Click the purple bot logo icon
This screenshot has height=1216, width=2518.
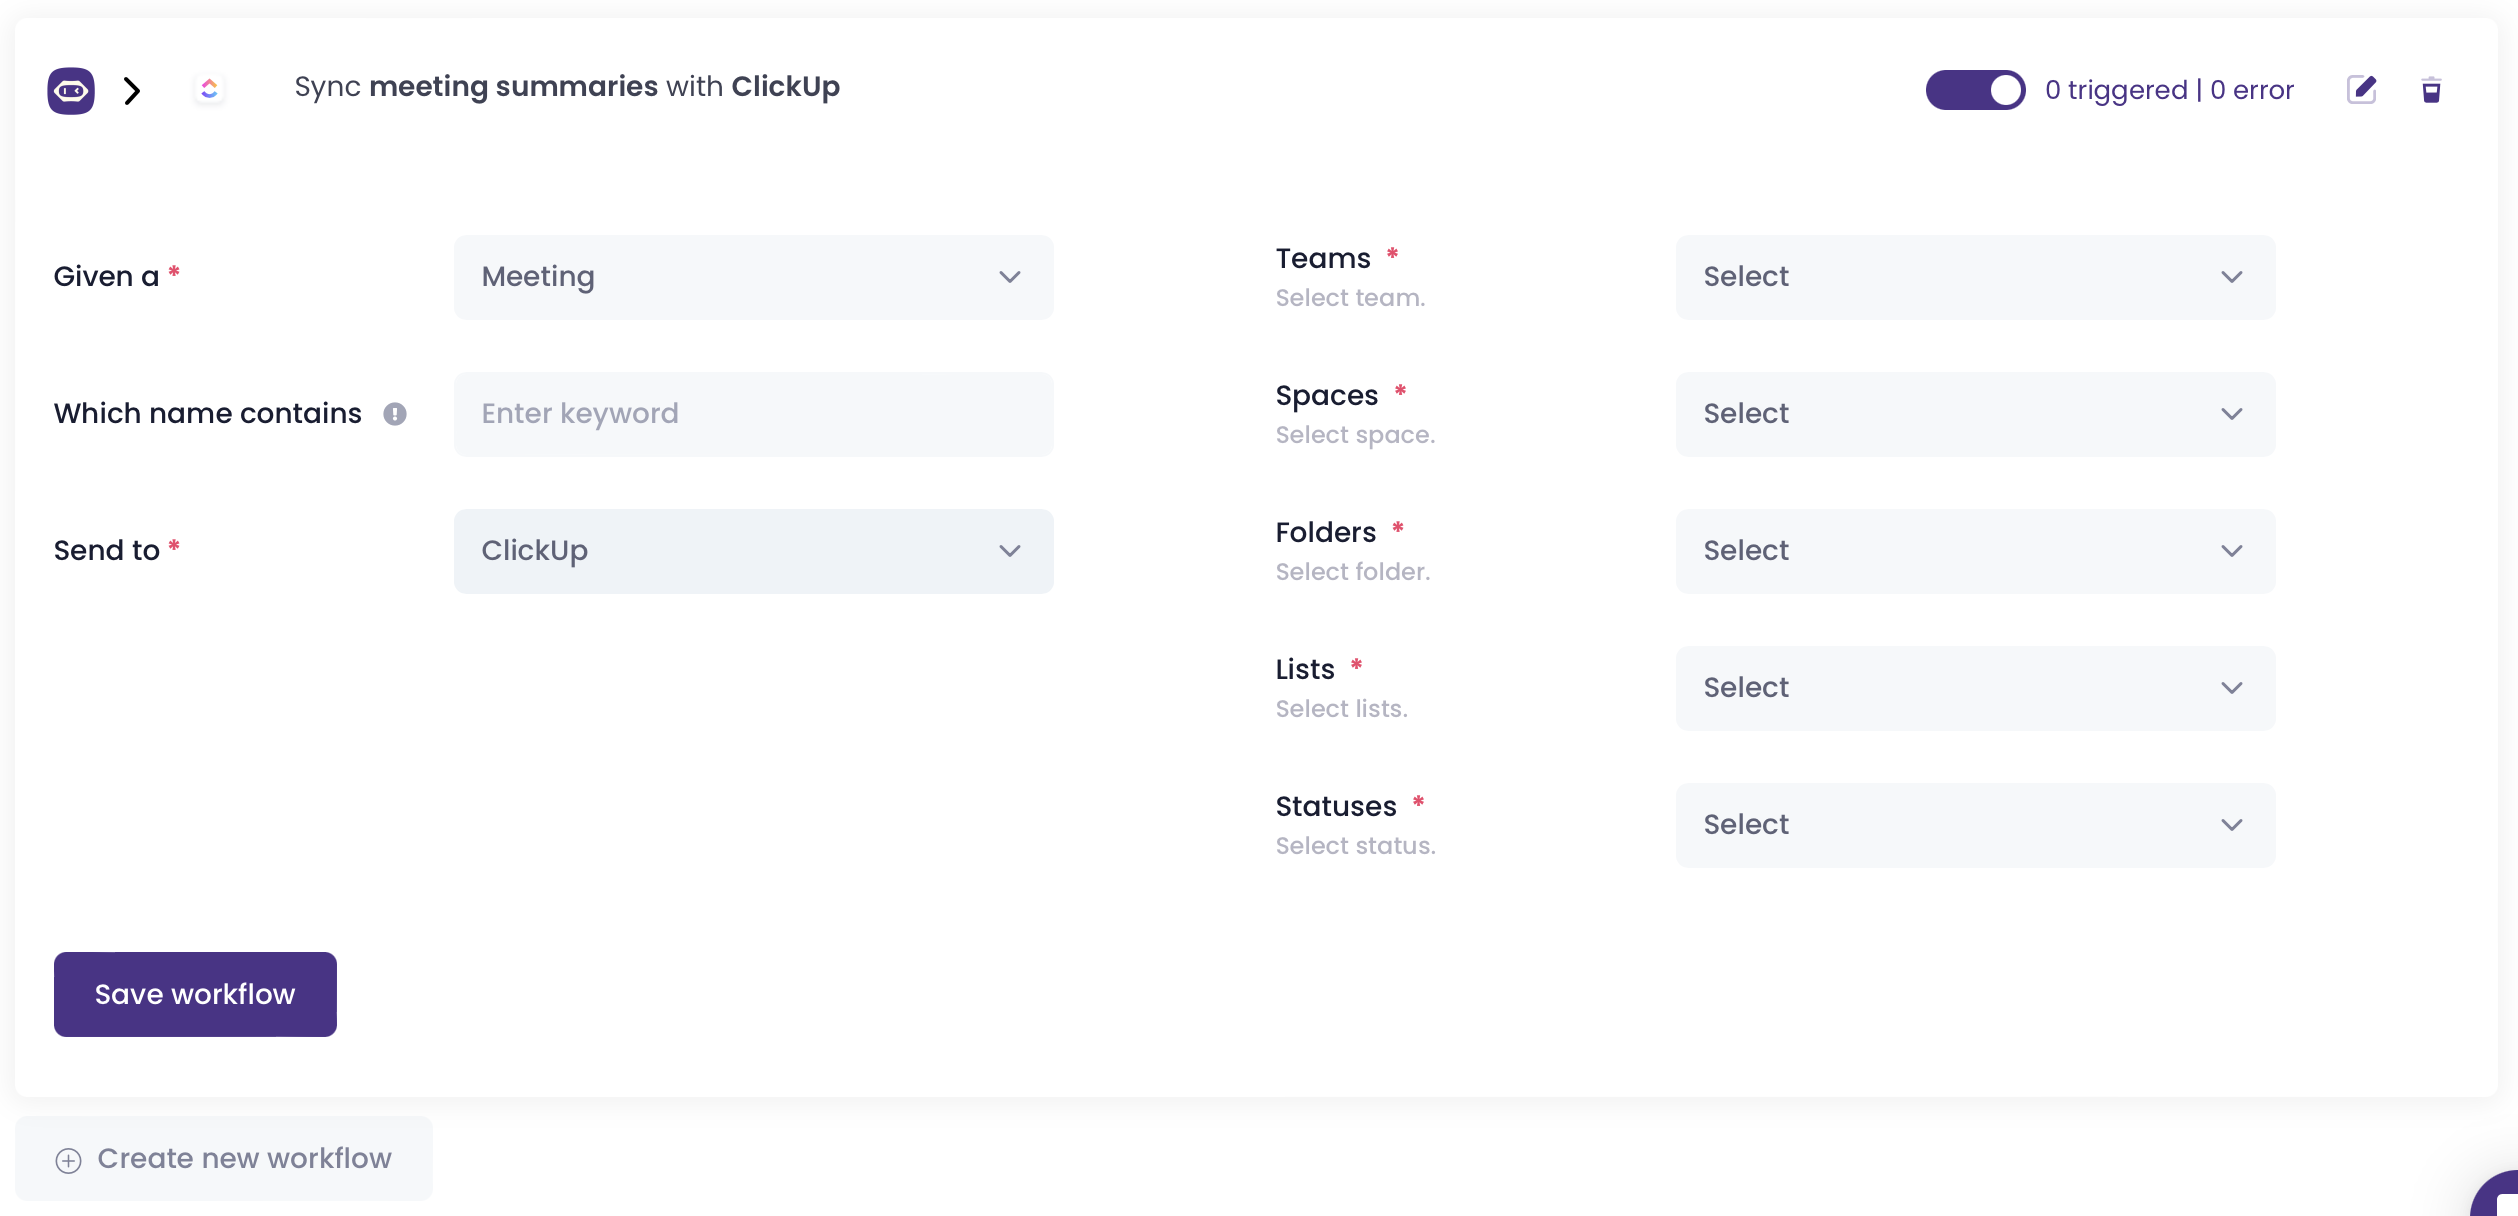[x=71, y=91]
